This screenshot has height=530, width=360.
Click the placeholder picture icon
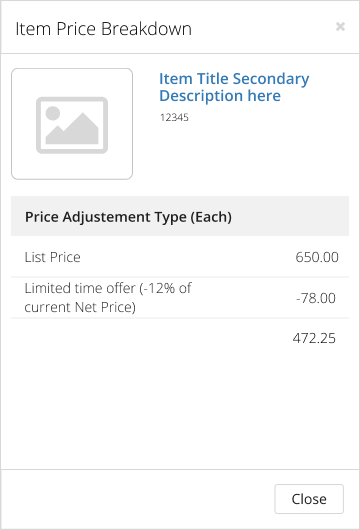tap(72, 125)
